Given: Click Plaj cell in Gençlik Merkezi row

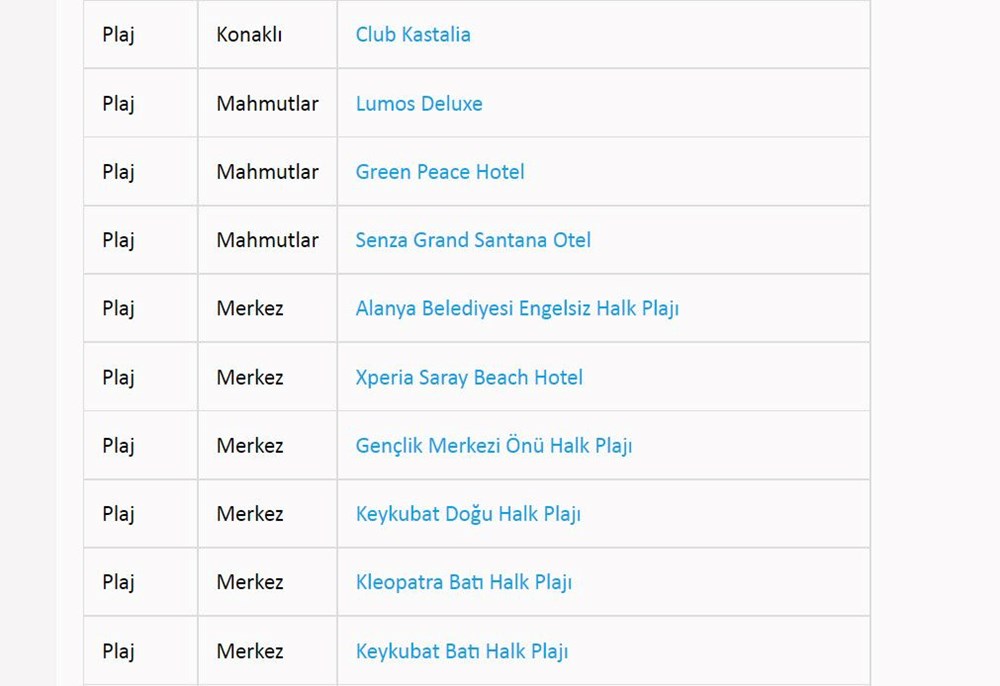Looking at the screenshot, I should (118, 446).
